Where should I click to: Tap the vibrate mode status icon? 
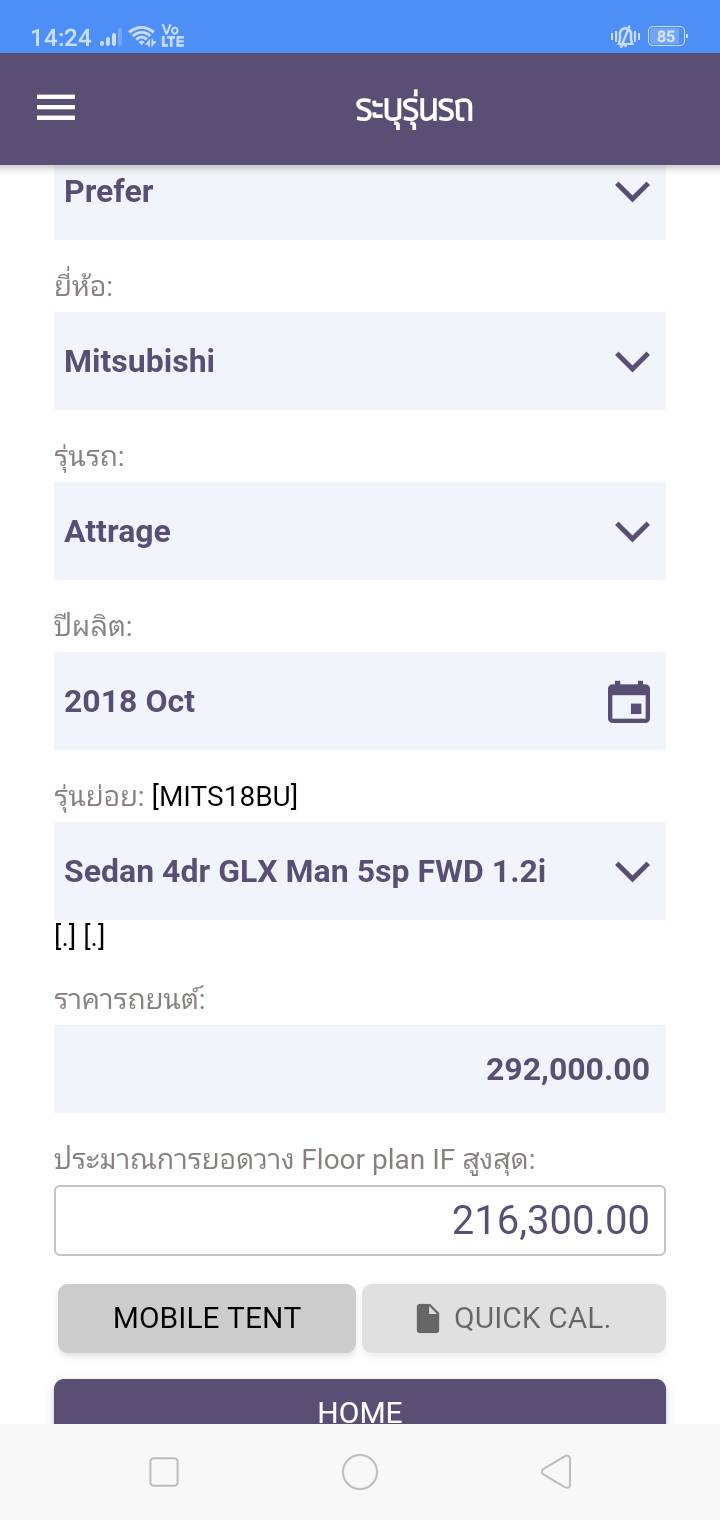click(x=625, y=37)
